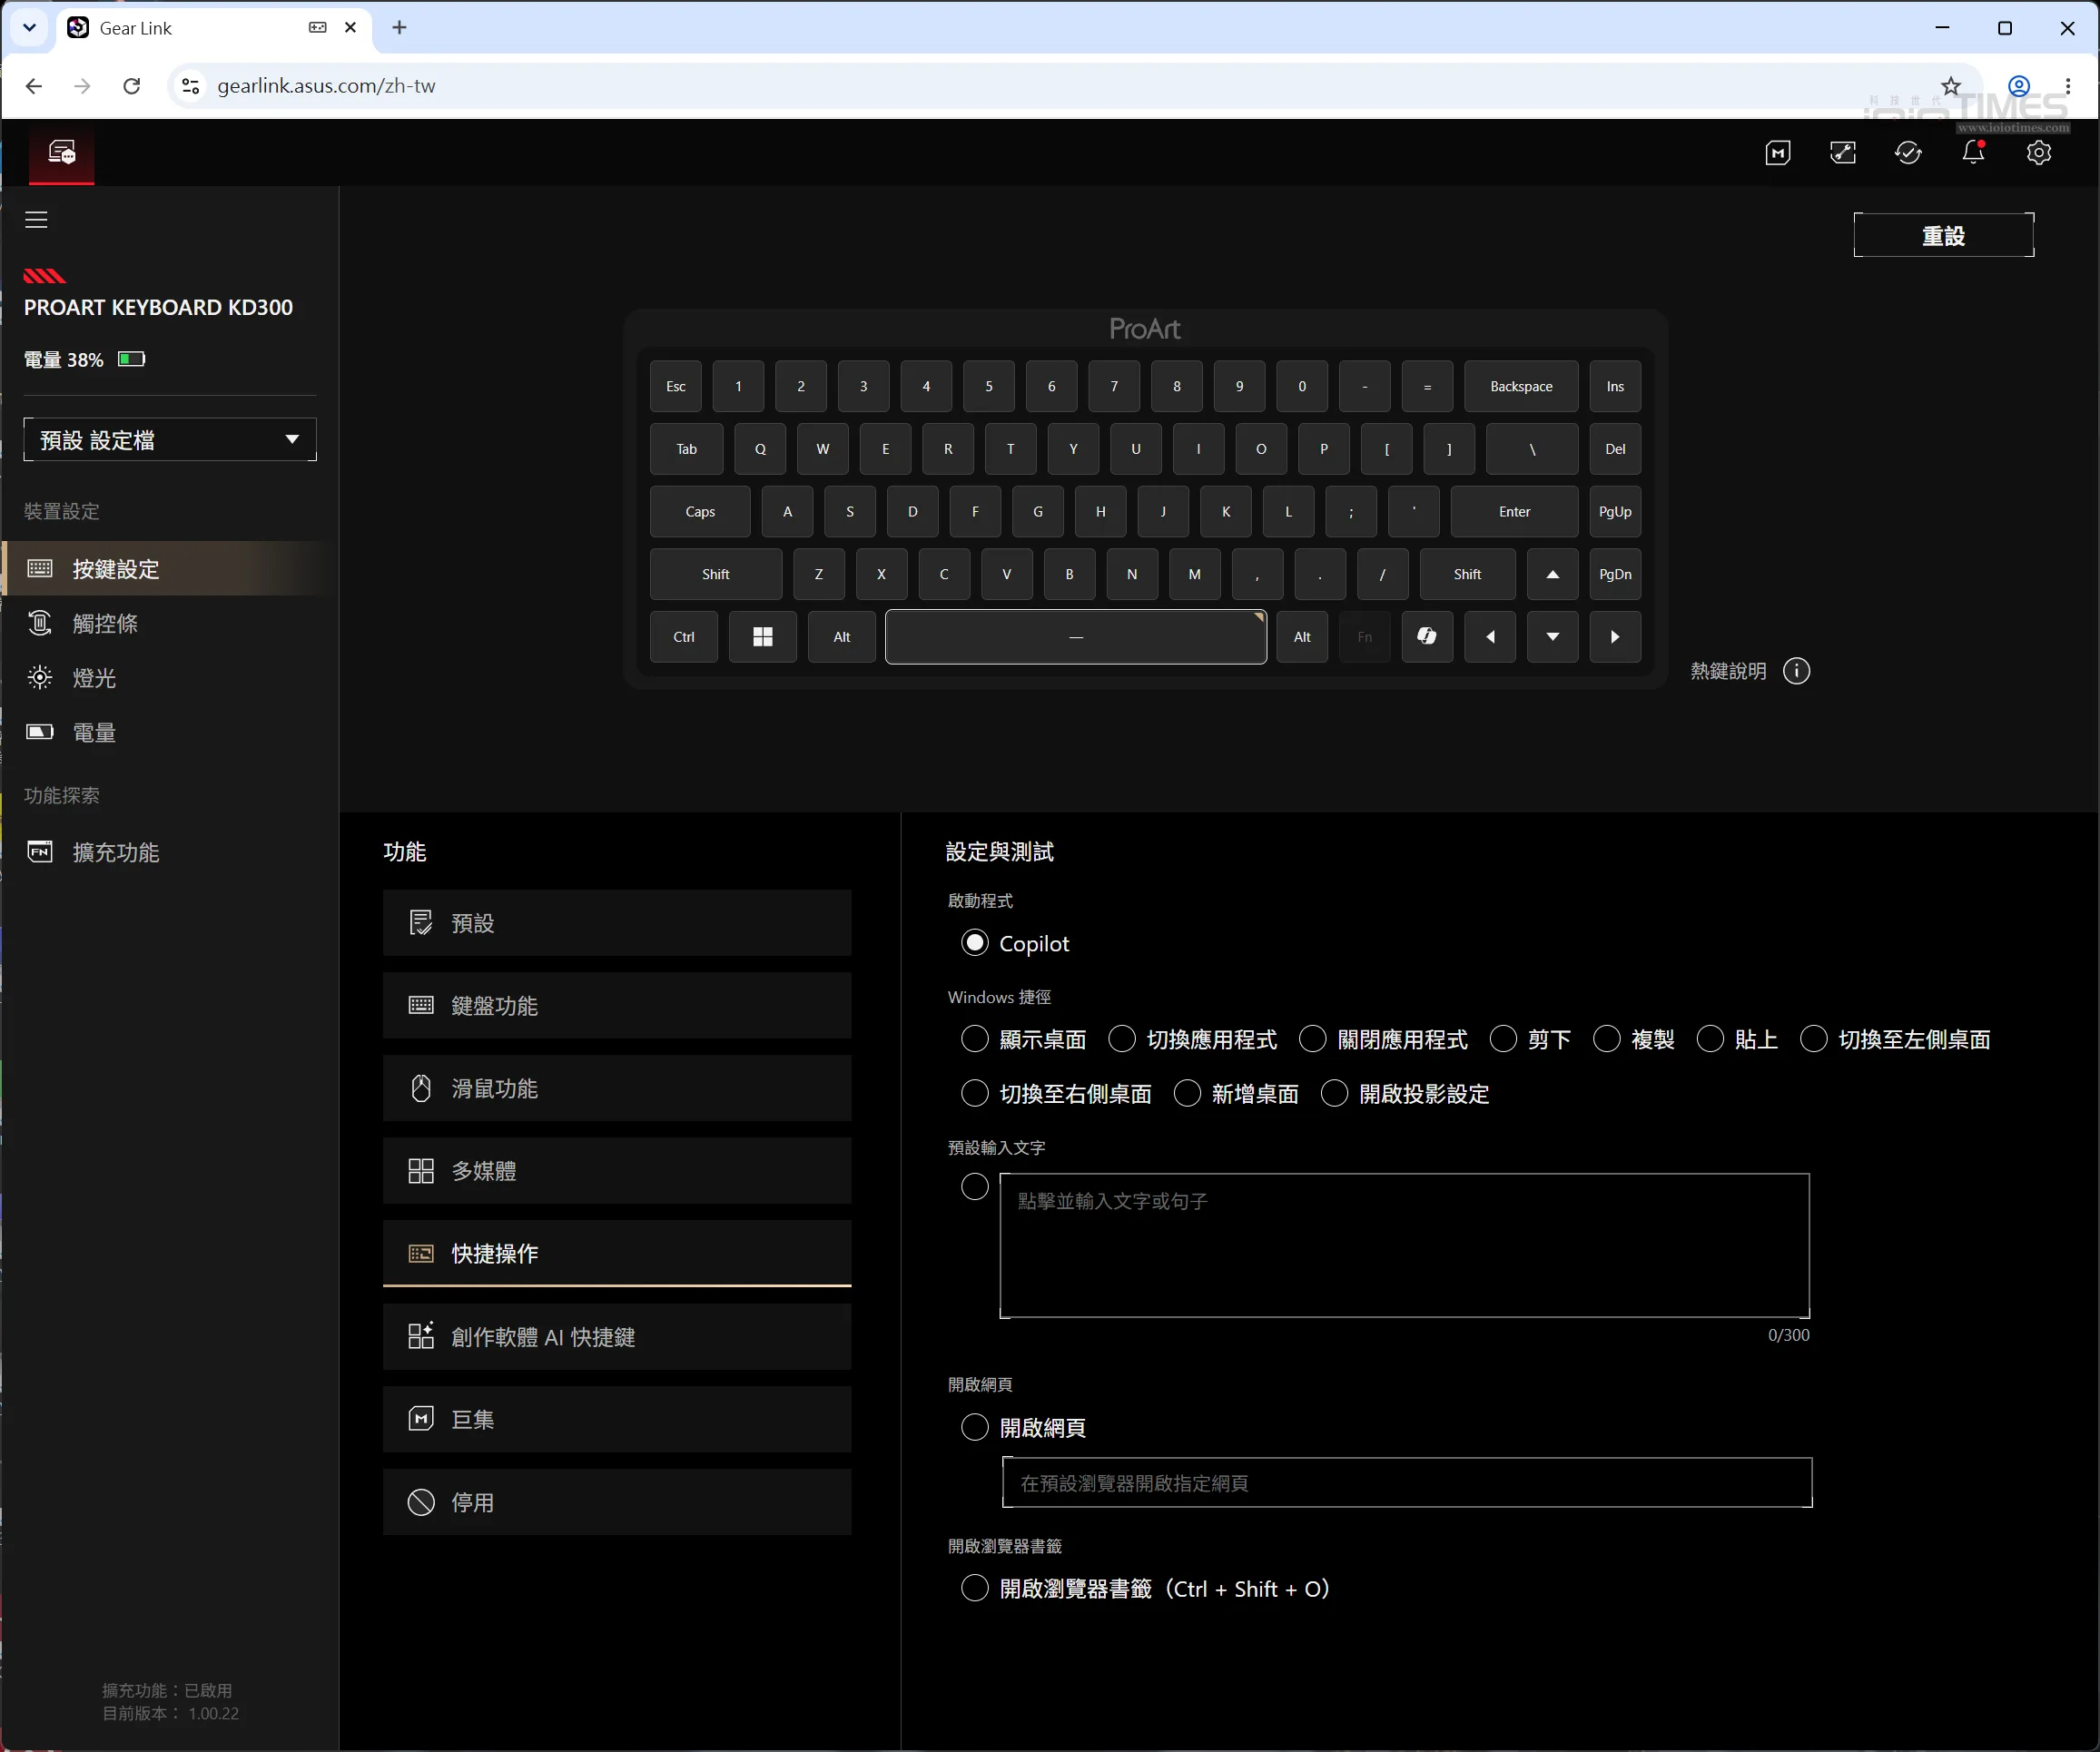
Task: Choose the 創作軟體 AI 快捷鍵 category
Action: [617, 1337]
